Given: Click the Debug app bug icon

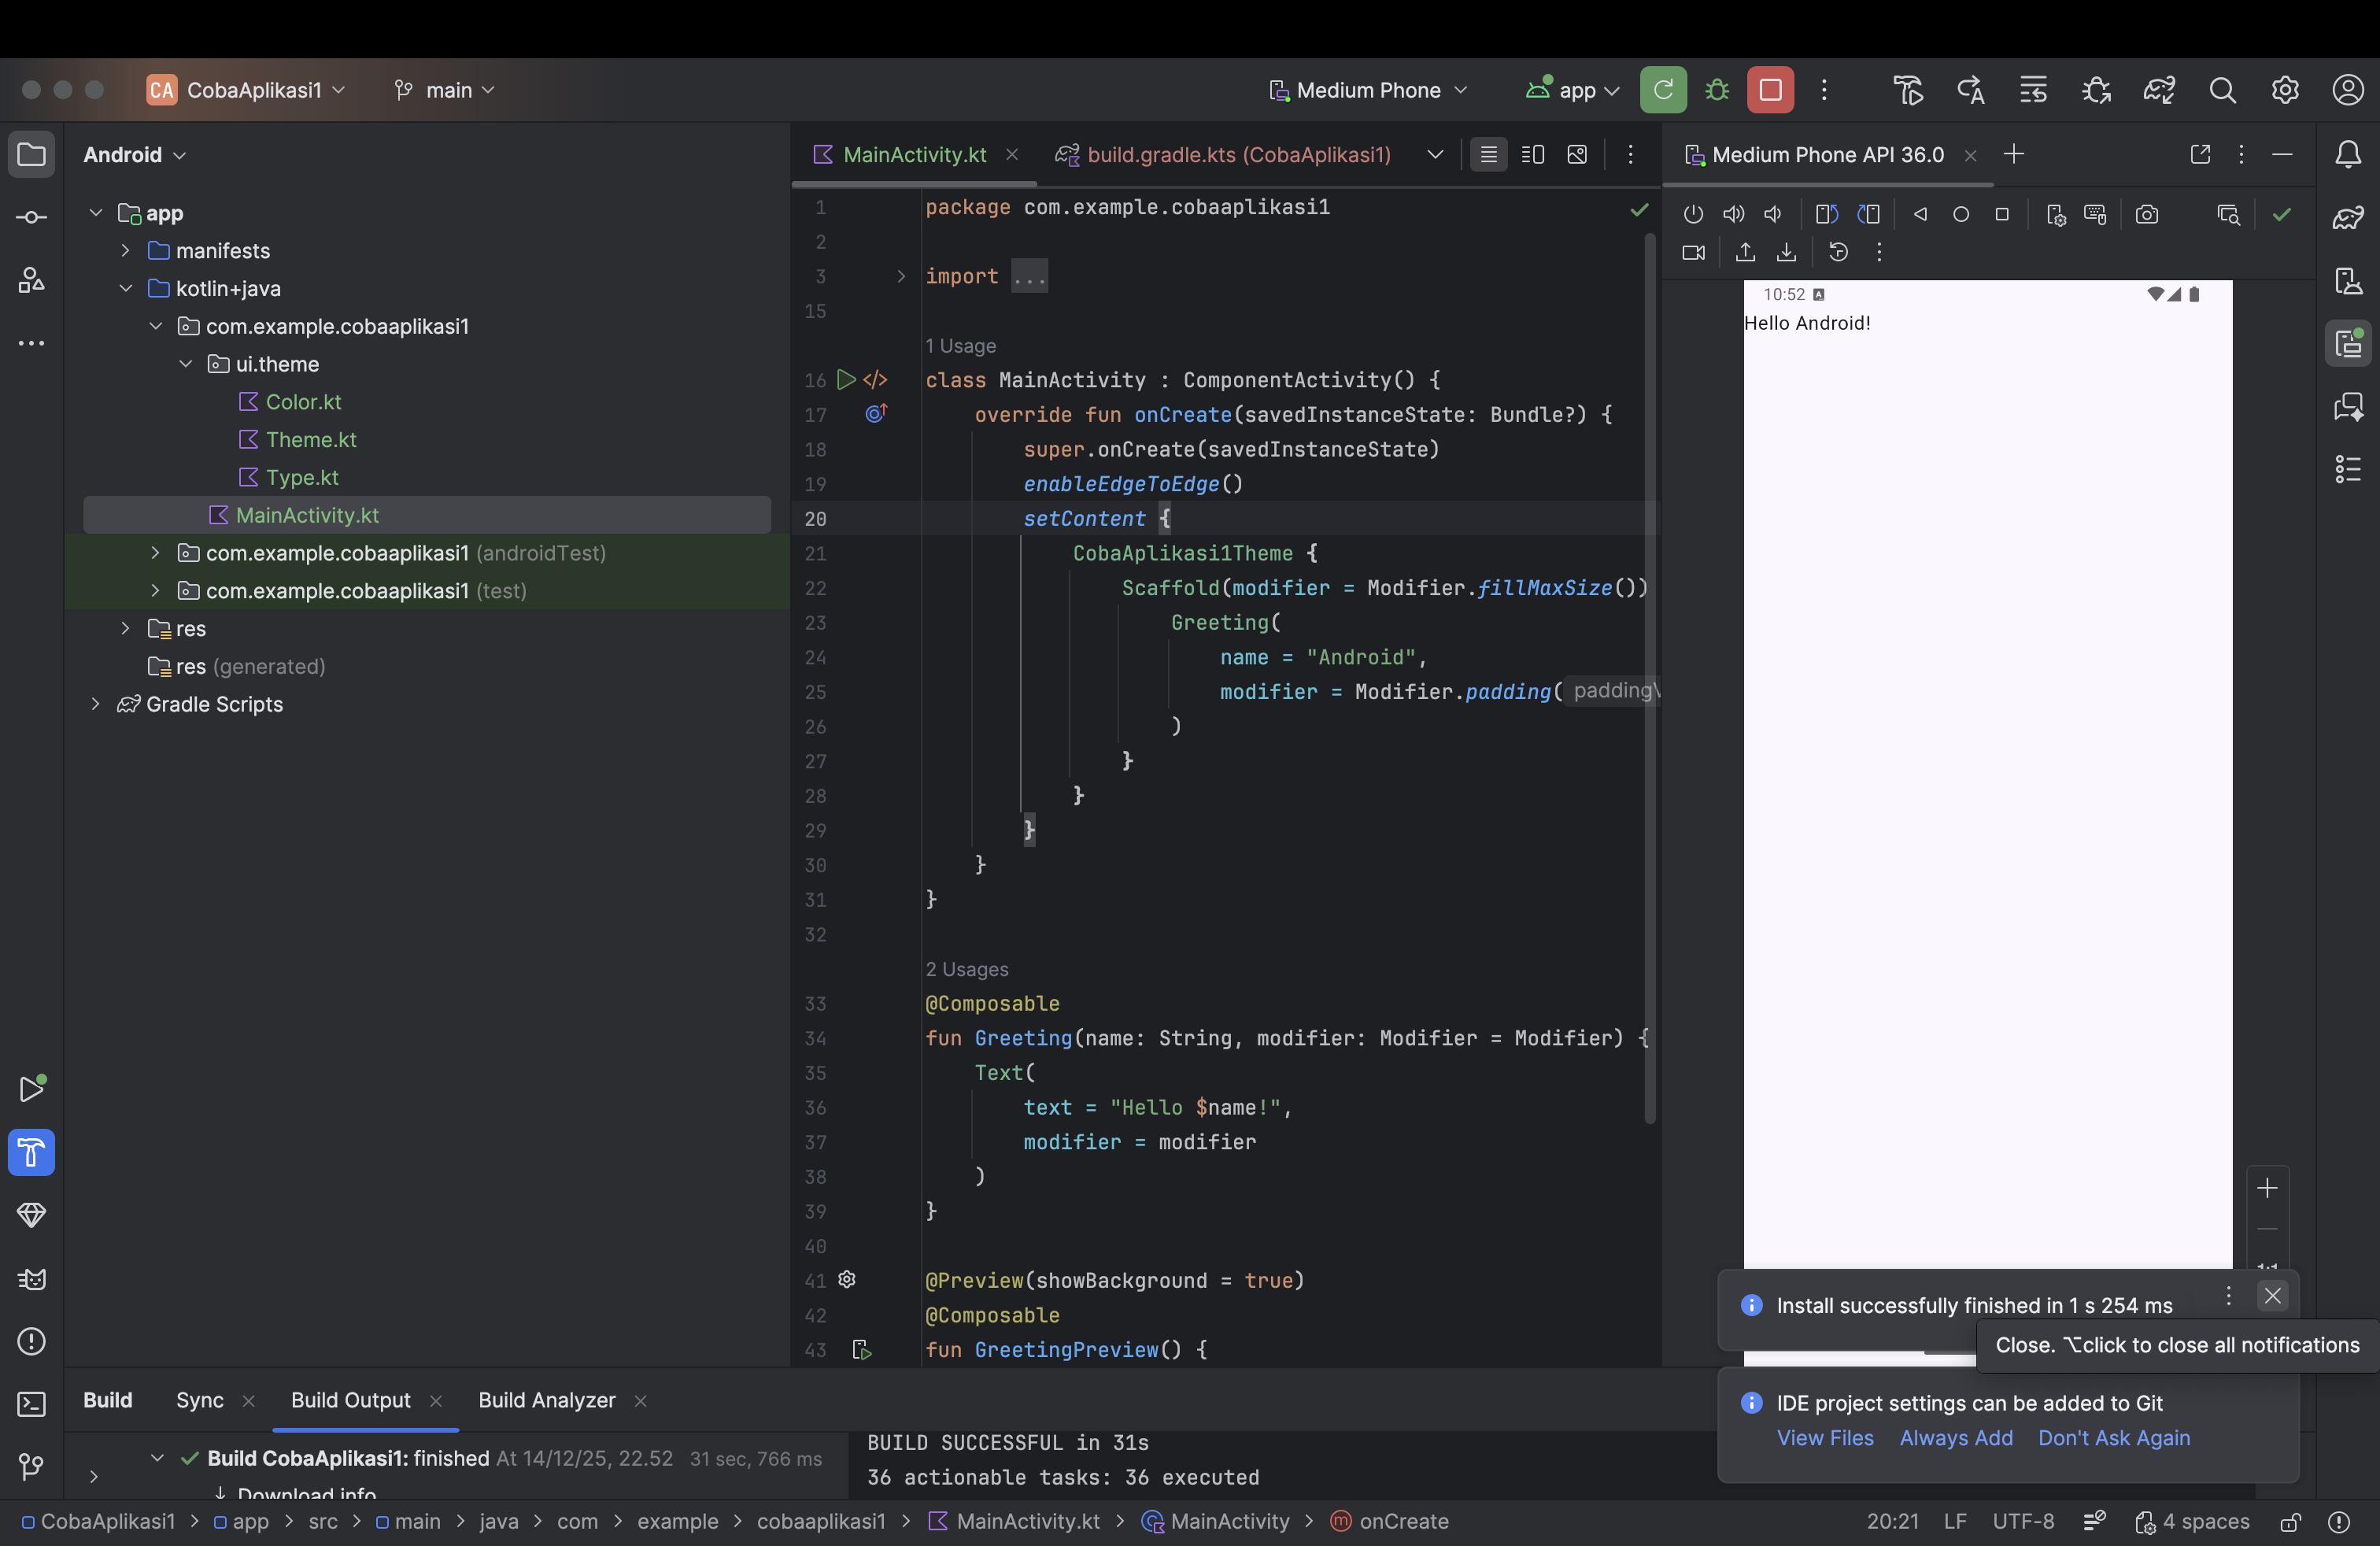Looking at the screenshot, I should click(x=1717, y=90).
